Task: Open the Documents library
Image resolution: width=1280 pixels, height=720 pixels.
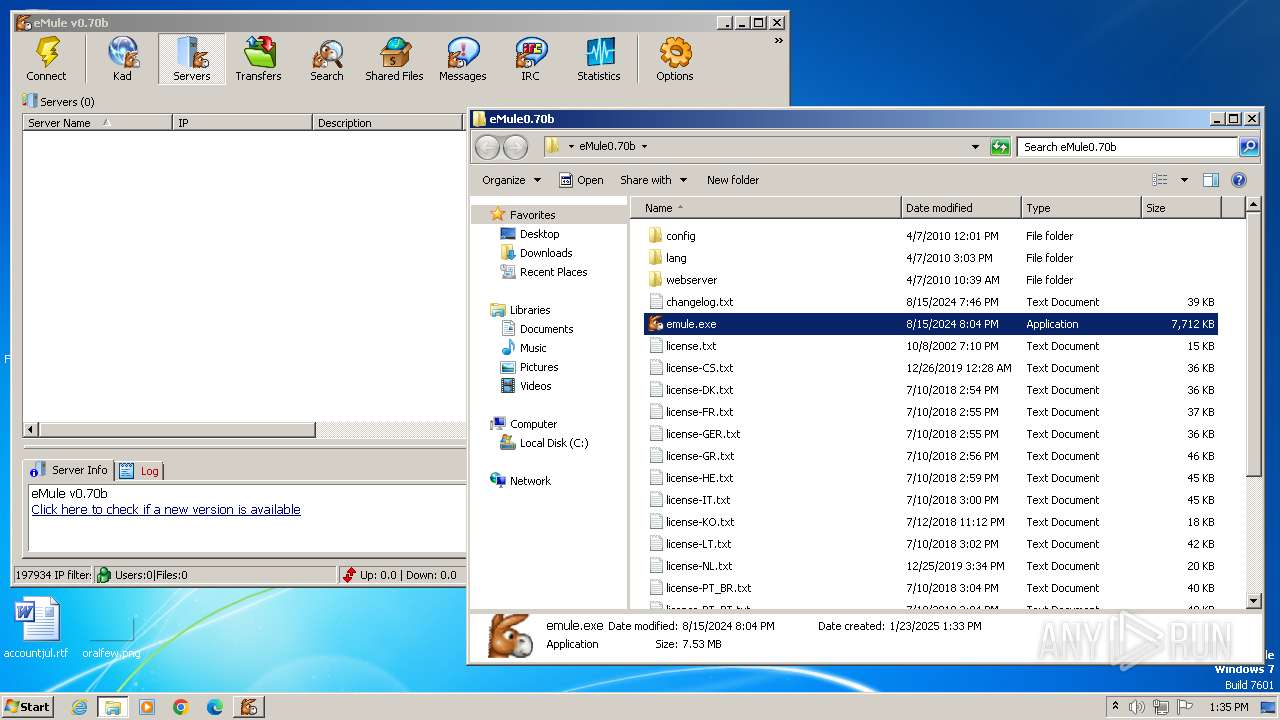Action: [x=546, y=329]
